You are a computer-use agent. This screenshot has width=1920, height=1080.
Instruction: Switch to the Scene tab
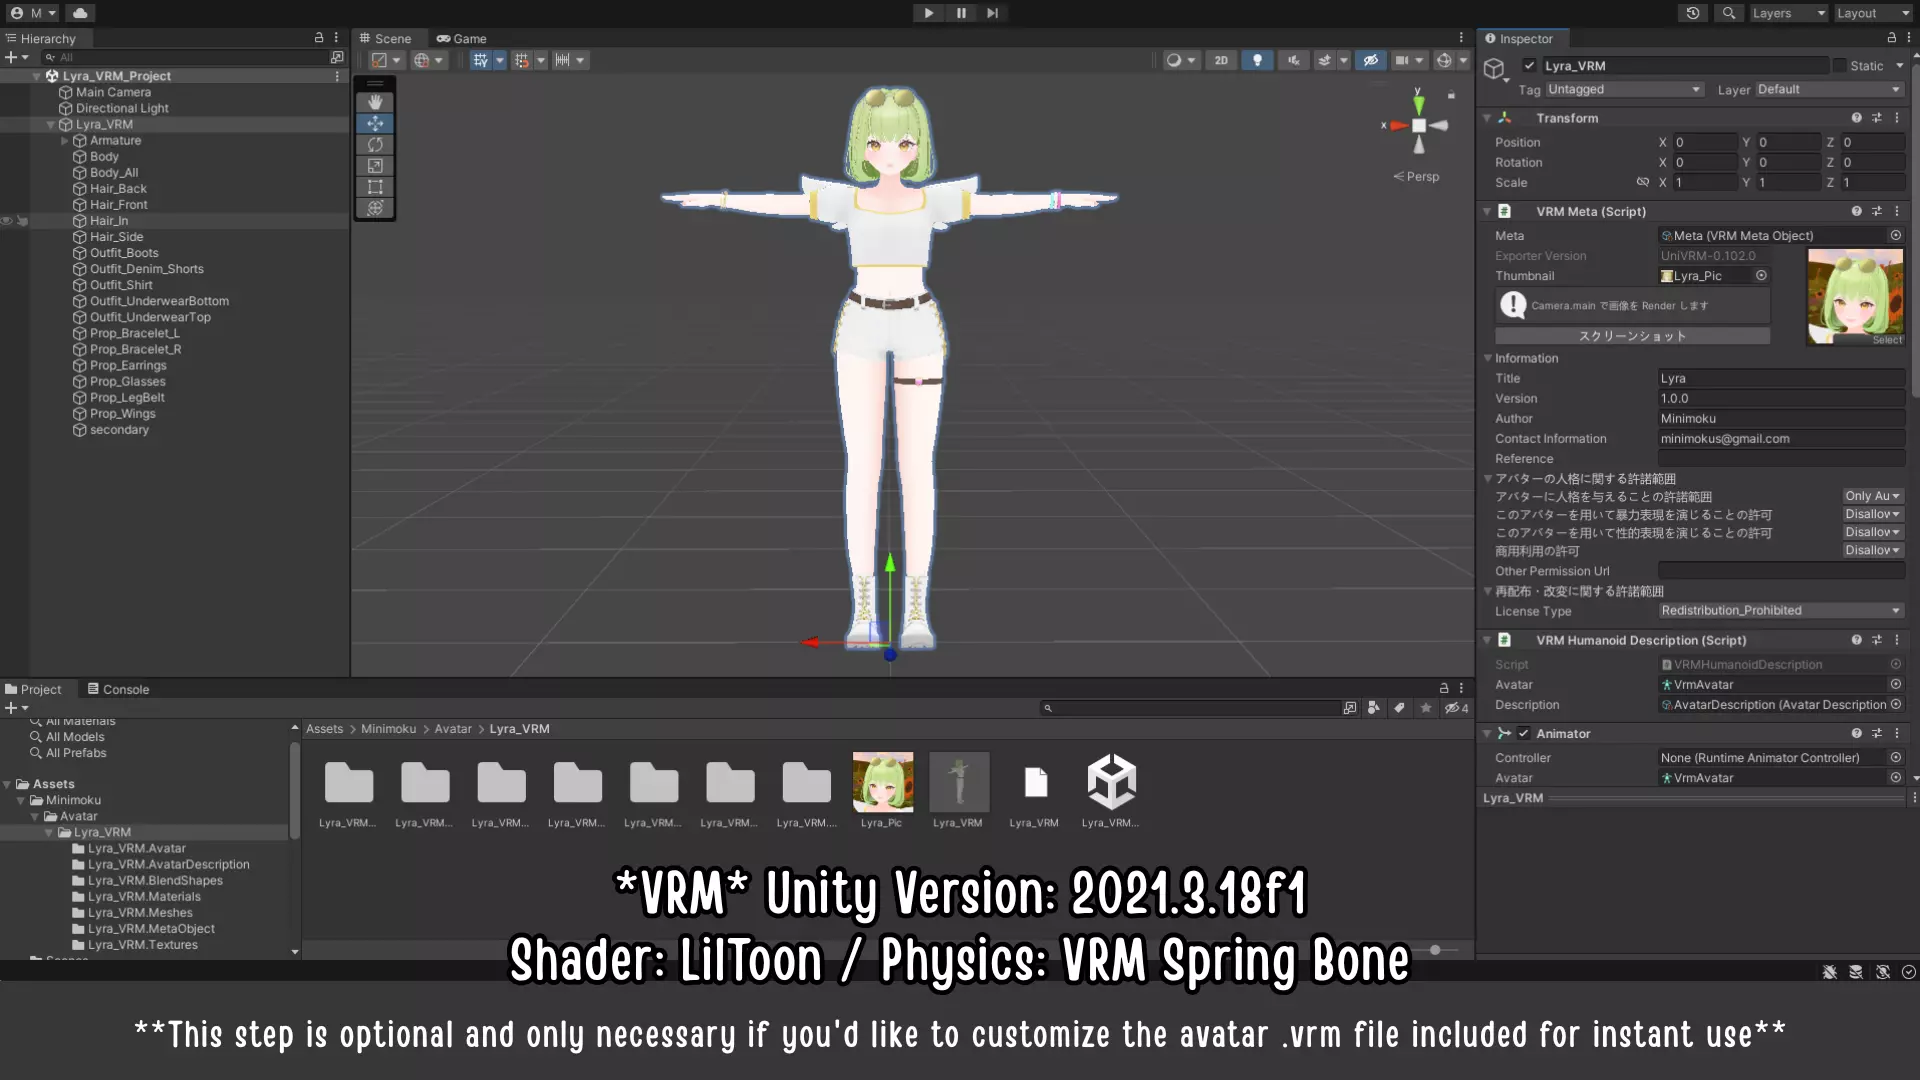tap(386, 38)
